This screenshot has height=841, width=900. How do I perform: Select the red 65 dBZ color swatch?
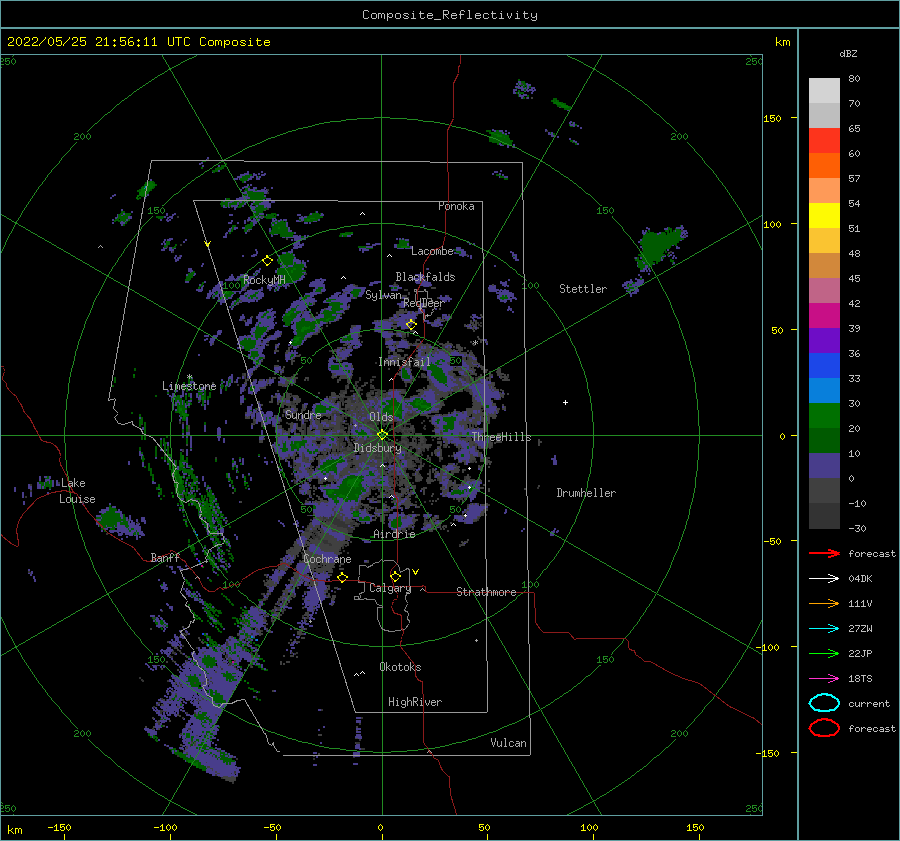pyautogui.click(x=824, y=141)
